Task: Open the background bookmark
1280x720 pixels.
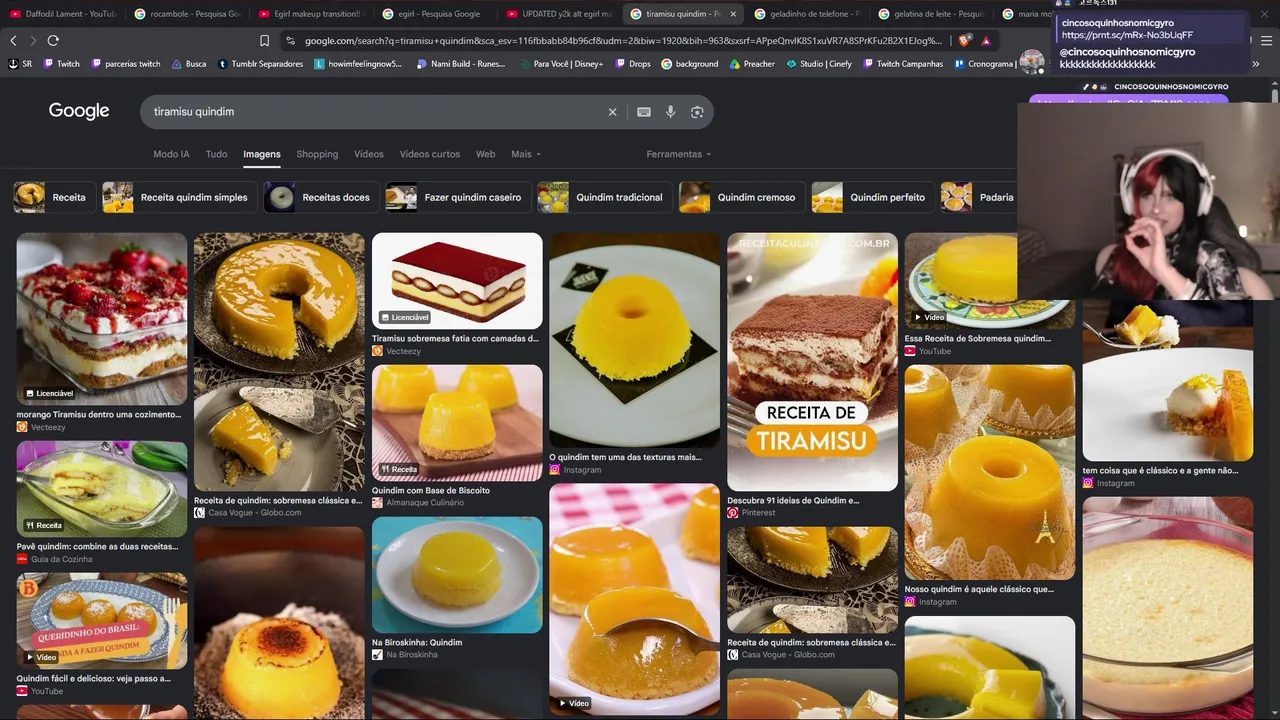Action: click(689, 64)
